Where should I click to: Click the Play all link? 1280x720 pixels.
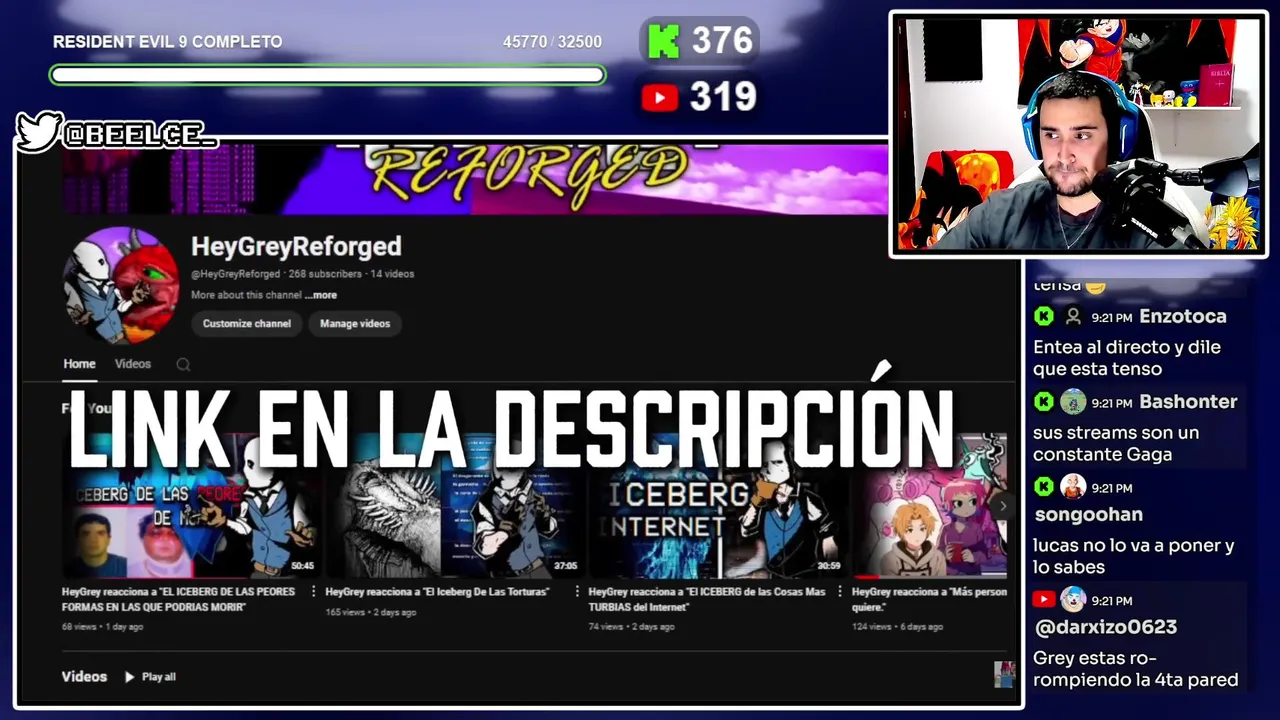tap(158, 677)
